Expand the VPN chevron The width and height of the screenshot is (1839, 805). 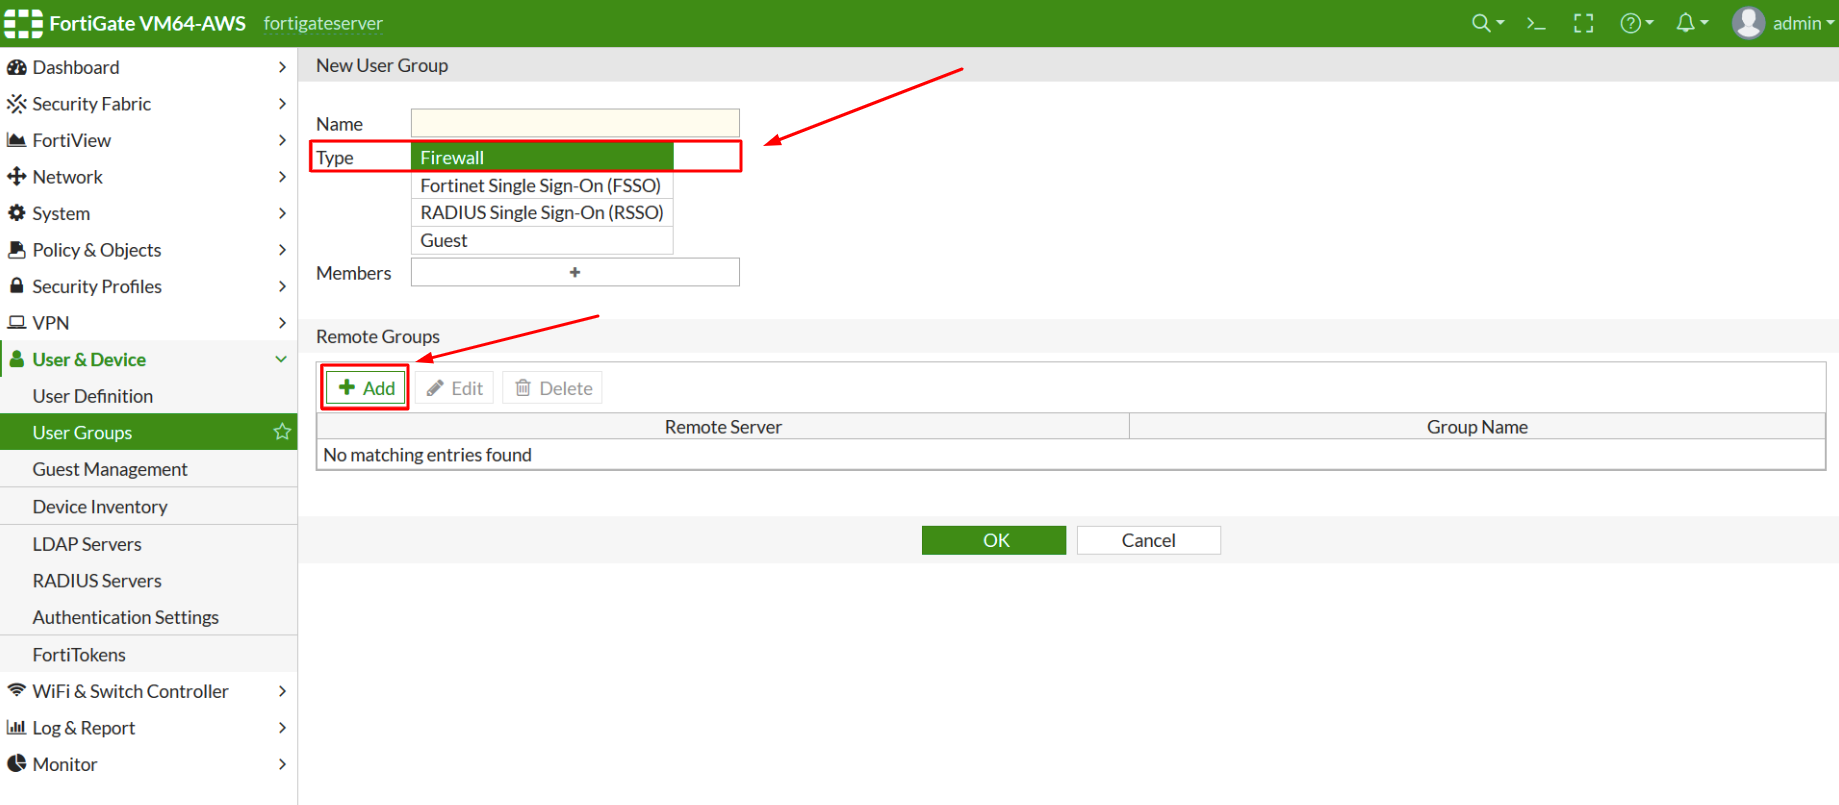[282, 323]
